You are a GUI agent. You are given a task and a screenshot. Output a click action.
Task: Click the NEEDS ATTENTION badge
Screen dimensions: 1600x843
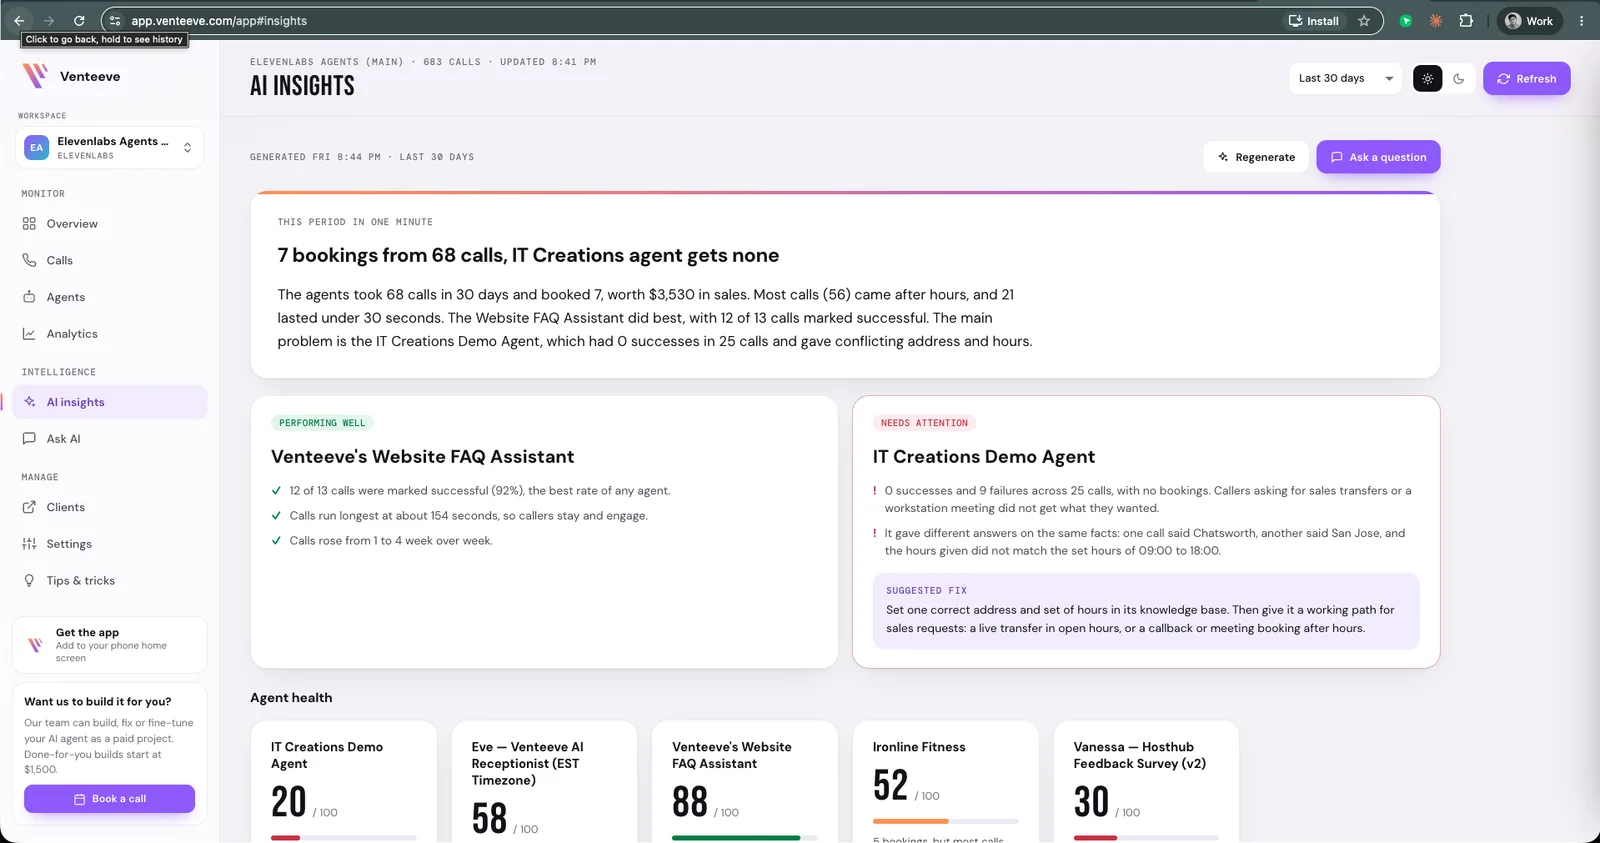coord(924,423)
